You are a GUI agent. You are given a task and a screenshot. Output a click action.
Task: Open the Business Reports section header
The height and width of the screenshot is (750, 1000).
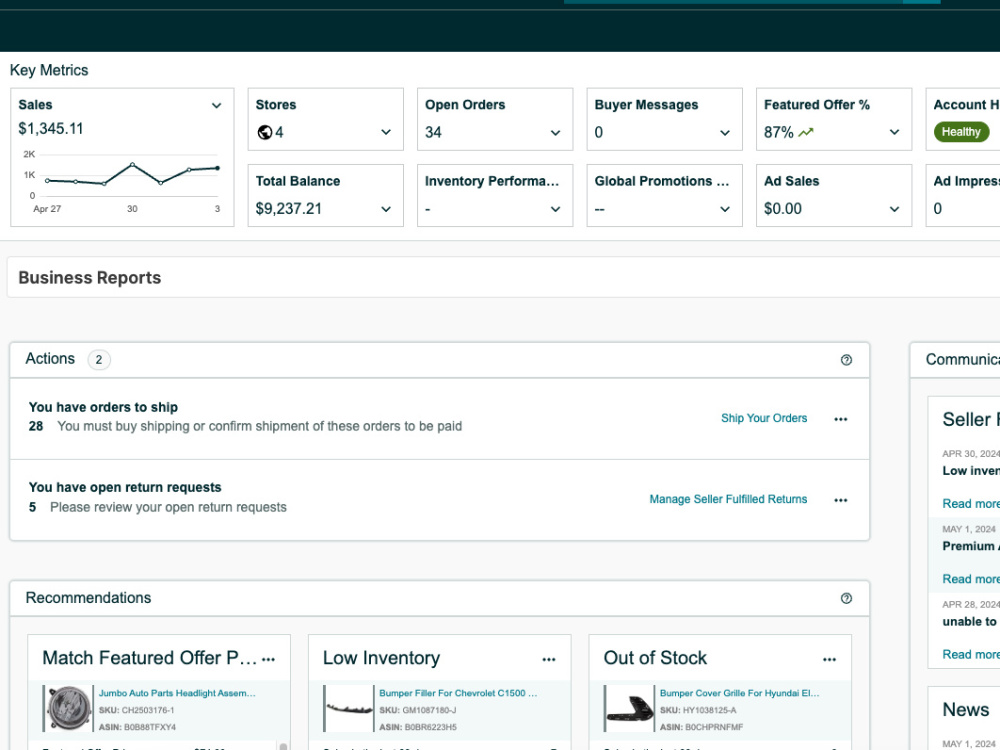(90, 278)
